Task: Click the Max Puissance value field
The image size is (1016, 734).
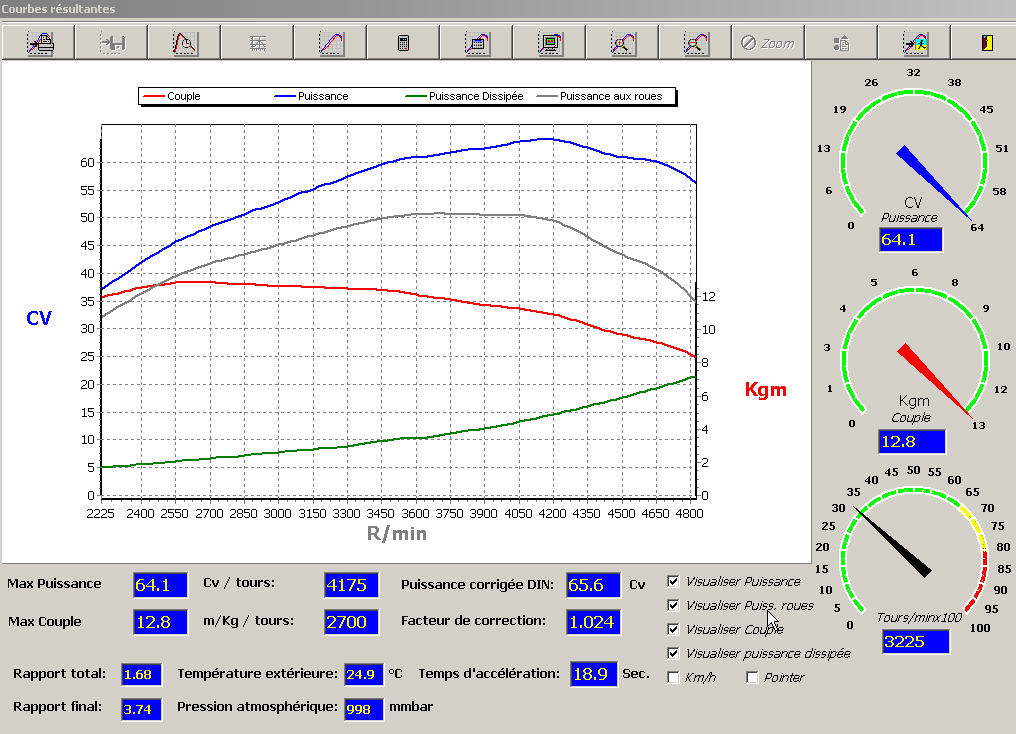Action: [x=159, y=584]
